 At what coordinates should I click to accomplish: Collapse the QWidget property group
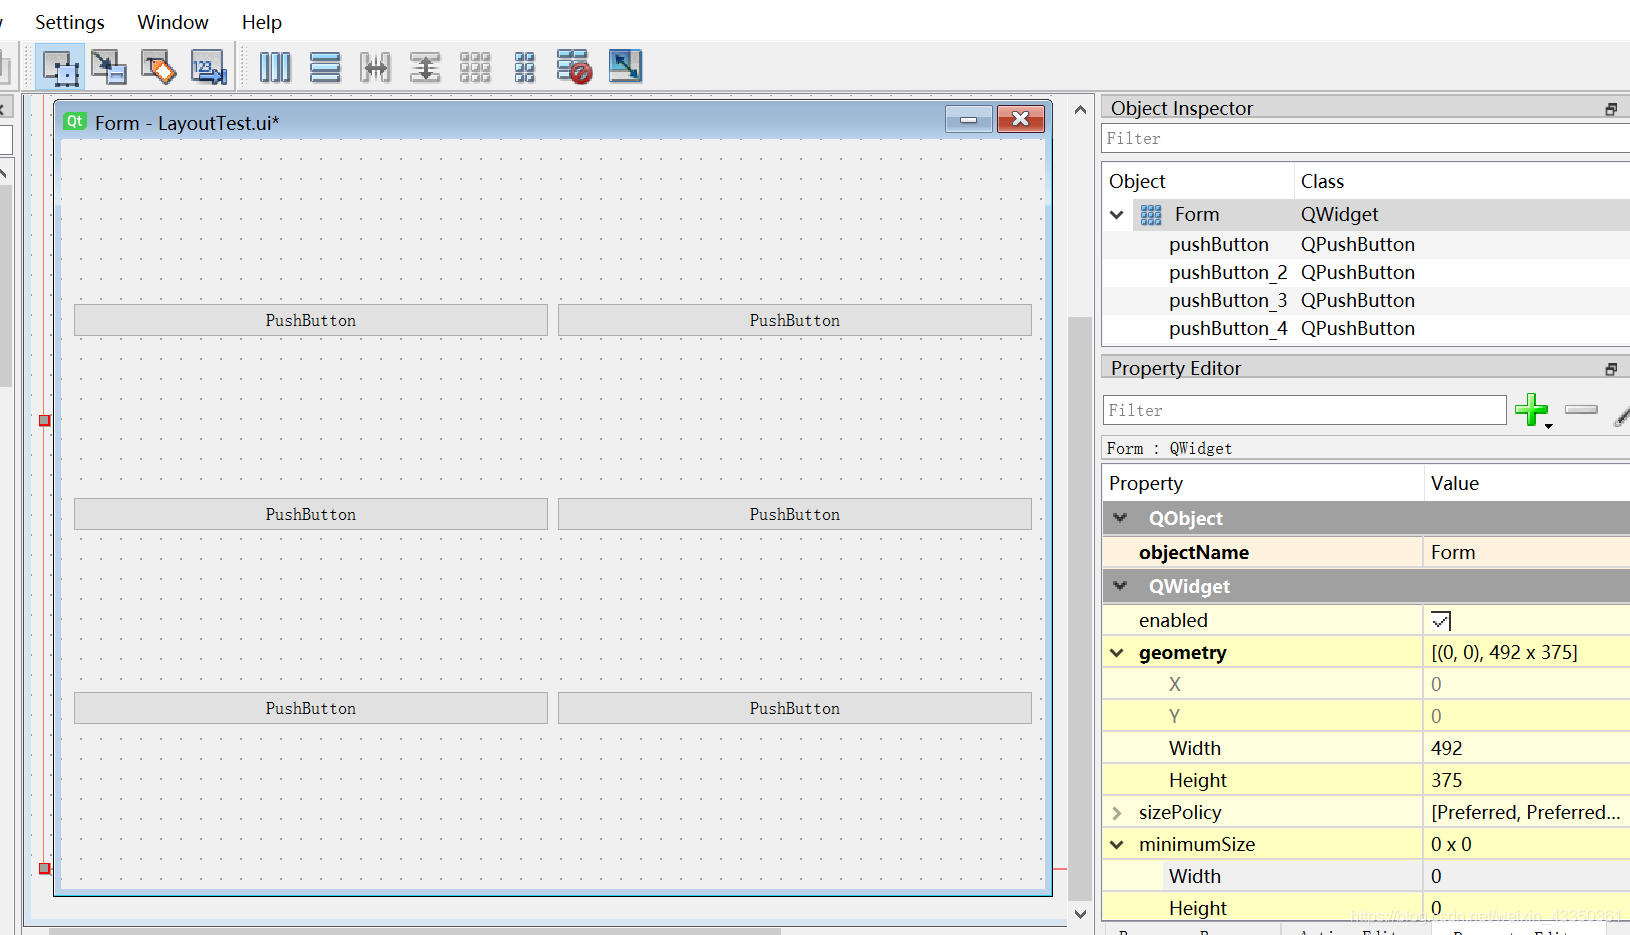(1120, 586)
